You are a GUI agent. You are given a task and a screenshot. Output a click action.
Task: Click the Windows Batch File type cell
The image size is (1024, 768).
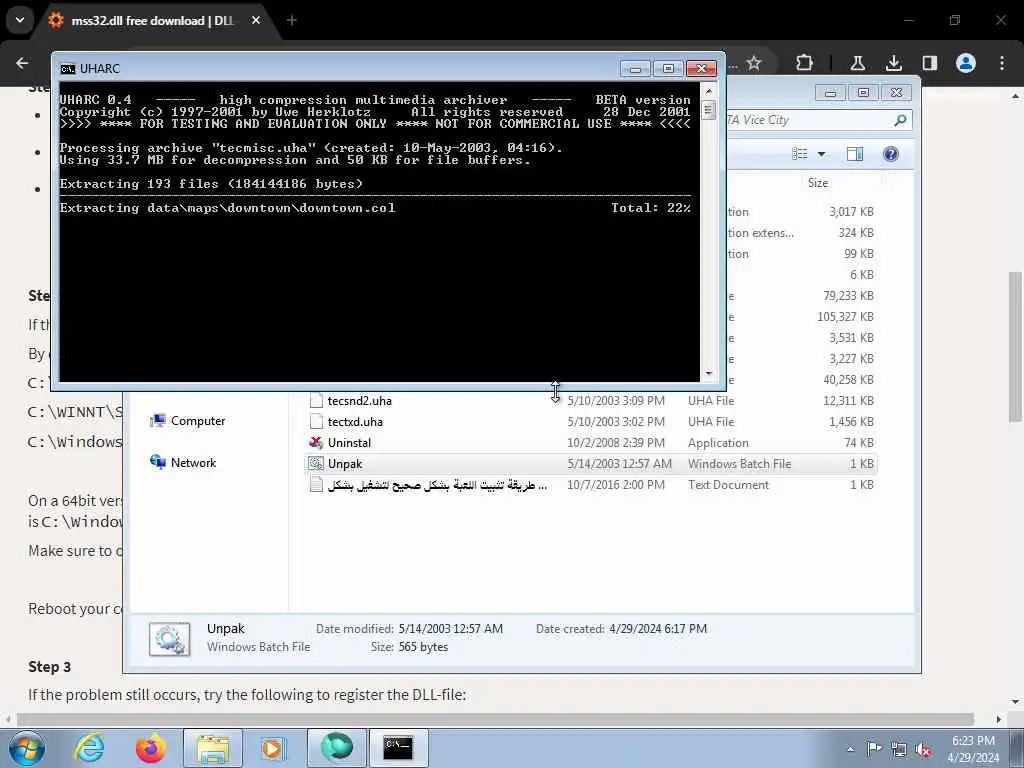point(739,464)
